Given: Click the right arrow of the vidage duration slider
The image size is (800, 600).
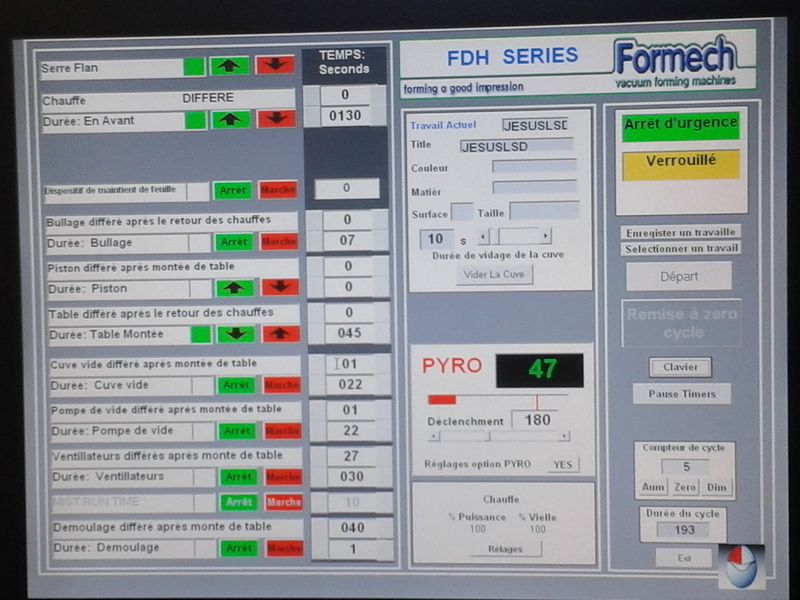Looking at the screenshot, I should [545, 236].
